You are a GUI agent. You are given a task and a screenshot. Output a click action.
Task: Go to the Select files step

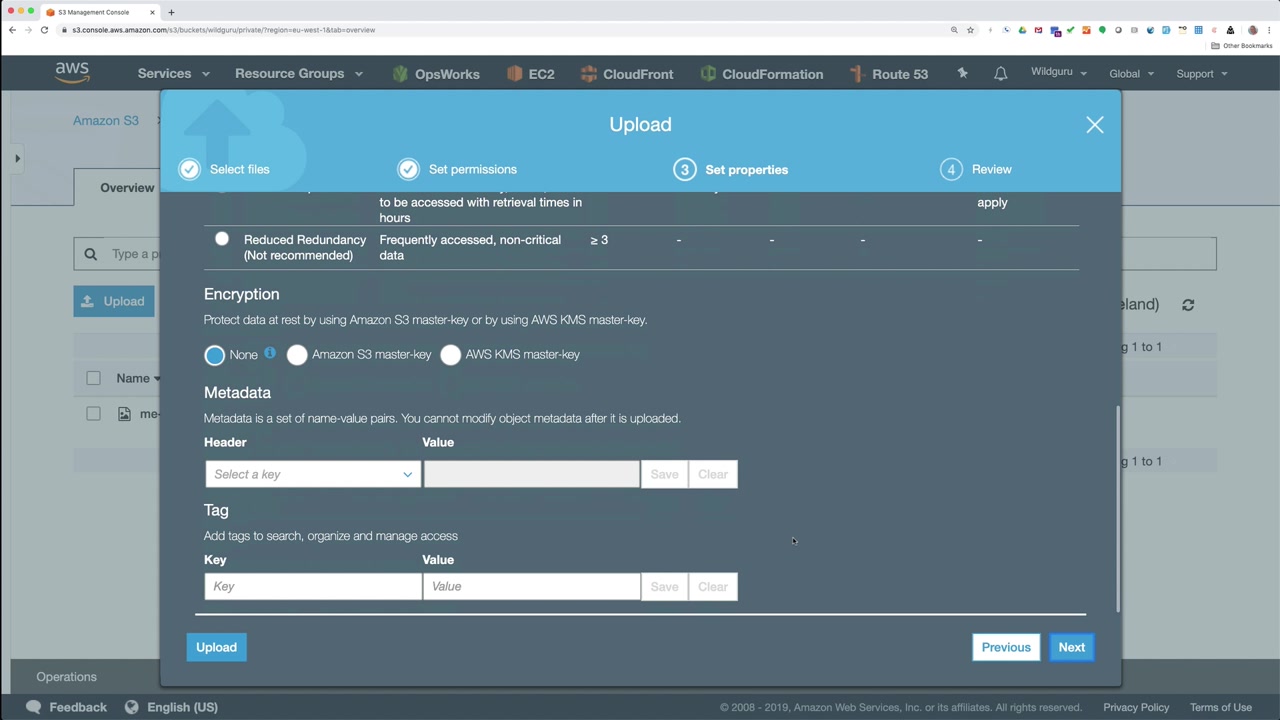click(224, 169)
